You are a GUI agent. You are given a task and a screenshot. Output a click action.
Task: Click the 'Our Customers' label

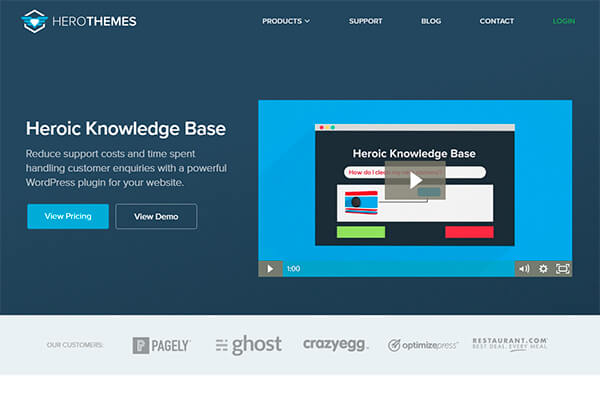(75, 345)
